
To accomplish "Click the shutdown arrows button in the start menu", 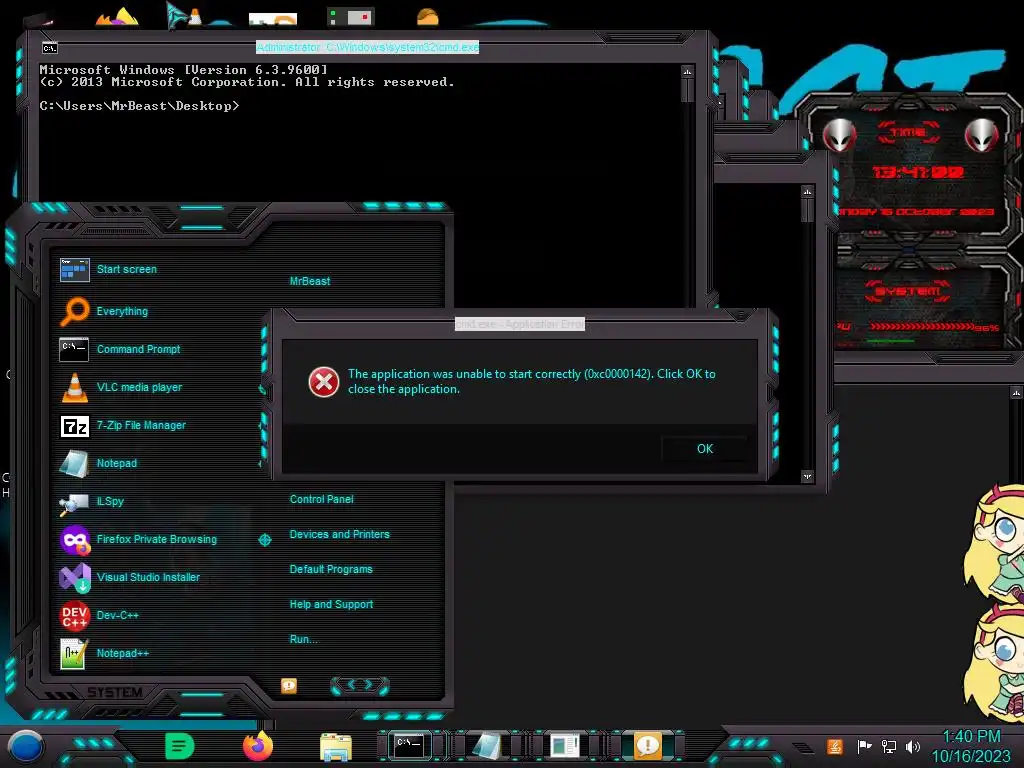I will click(x=360, y=685).
